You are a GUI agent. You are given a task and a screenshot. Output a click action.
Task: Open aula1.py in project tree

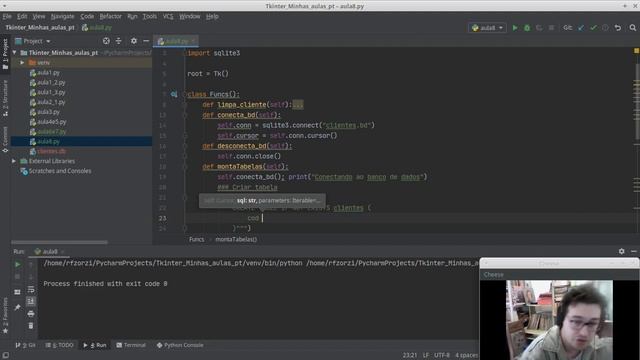coord(48,73)
